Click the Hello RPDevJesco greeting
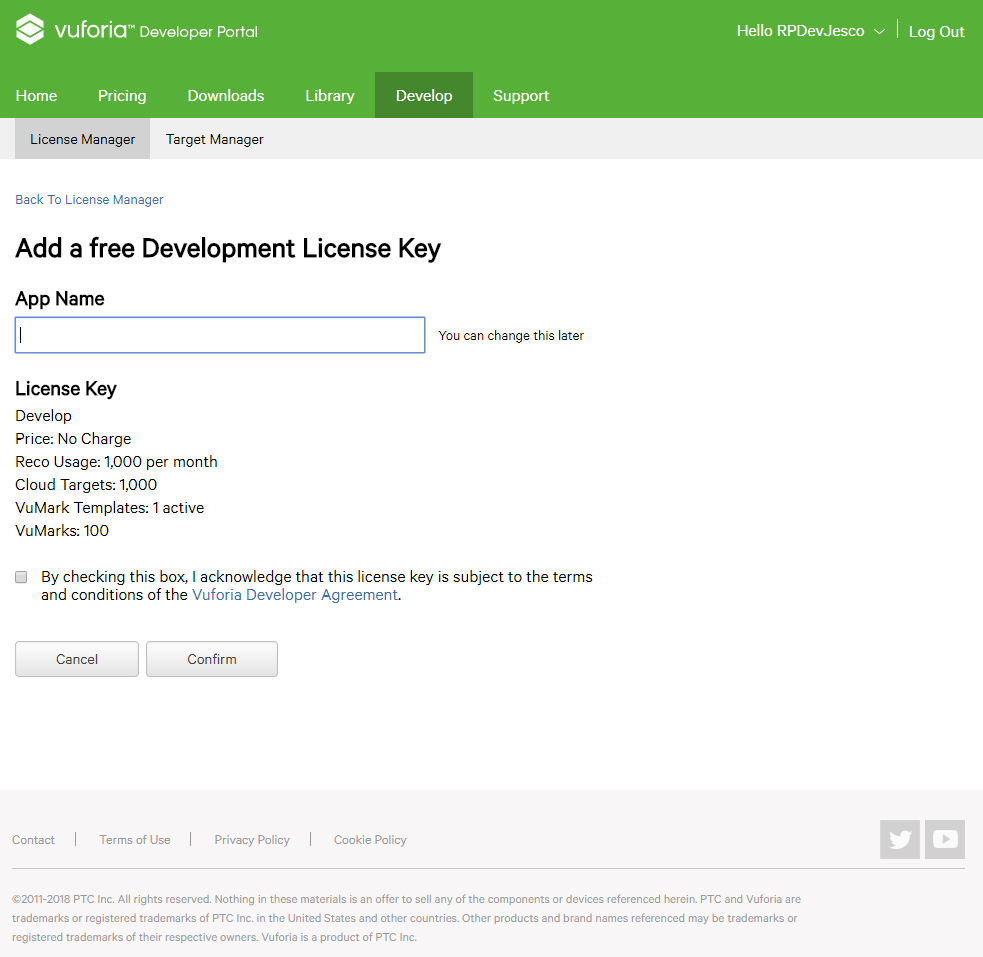The image size is (983, 957). click(801, 31)
